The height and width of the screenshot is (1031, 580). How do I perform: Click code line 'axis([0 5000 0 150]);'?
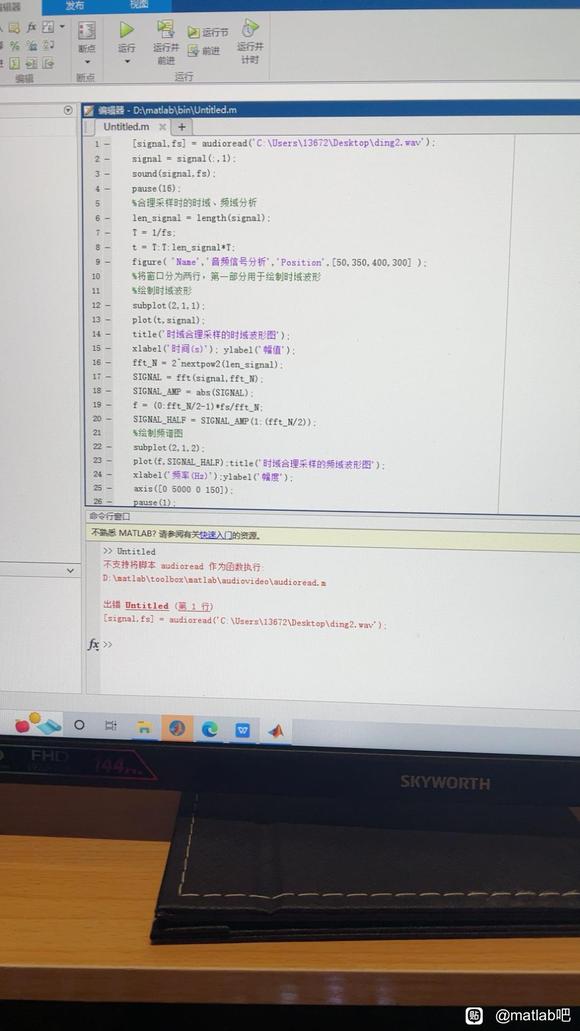183,490
